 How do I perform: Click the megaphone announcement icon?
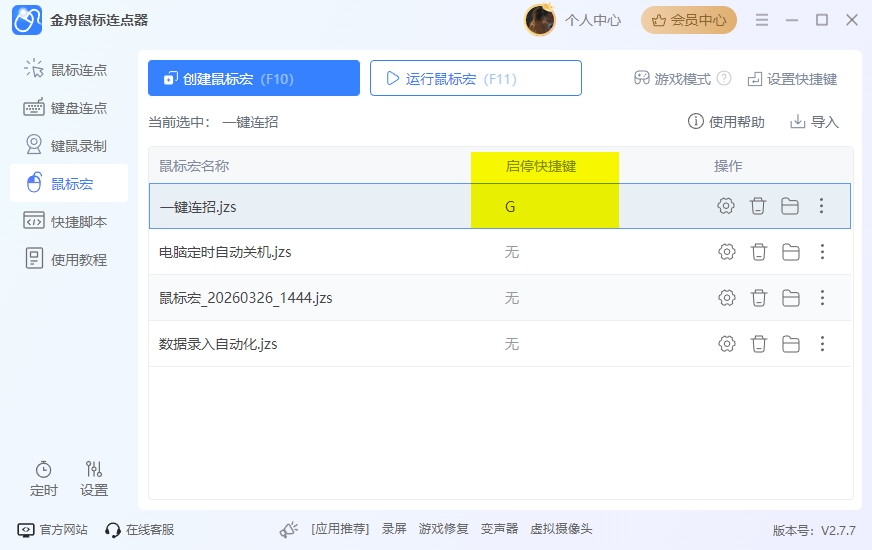click(289, 529)
